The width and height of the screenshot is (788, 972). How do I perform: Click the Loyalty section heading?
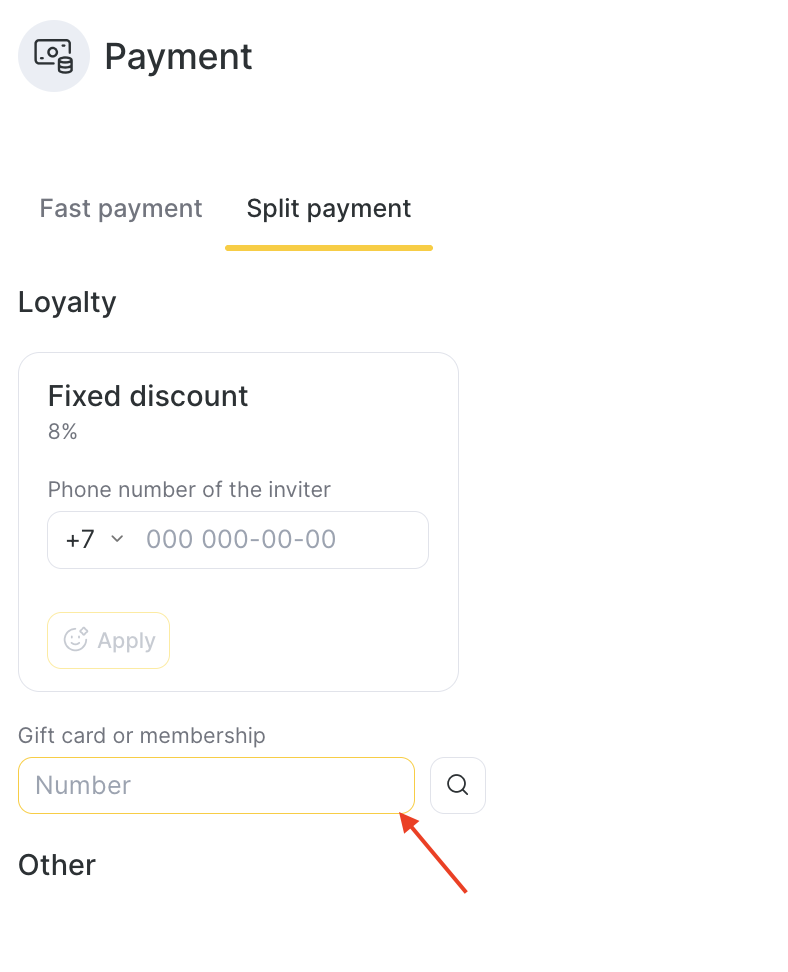coord(67,302)
